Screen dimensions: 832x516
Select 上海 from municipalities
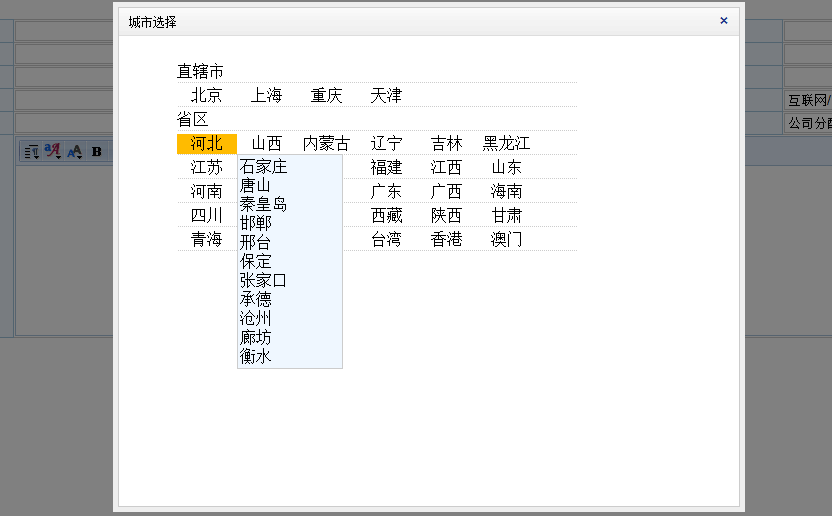[267, 96]
